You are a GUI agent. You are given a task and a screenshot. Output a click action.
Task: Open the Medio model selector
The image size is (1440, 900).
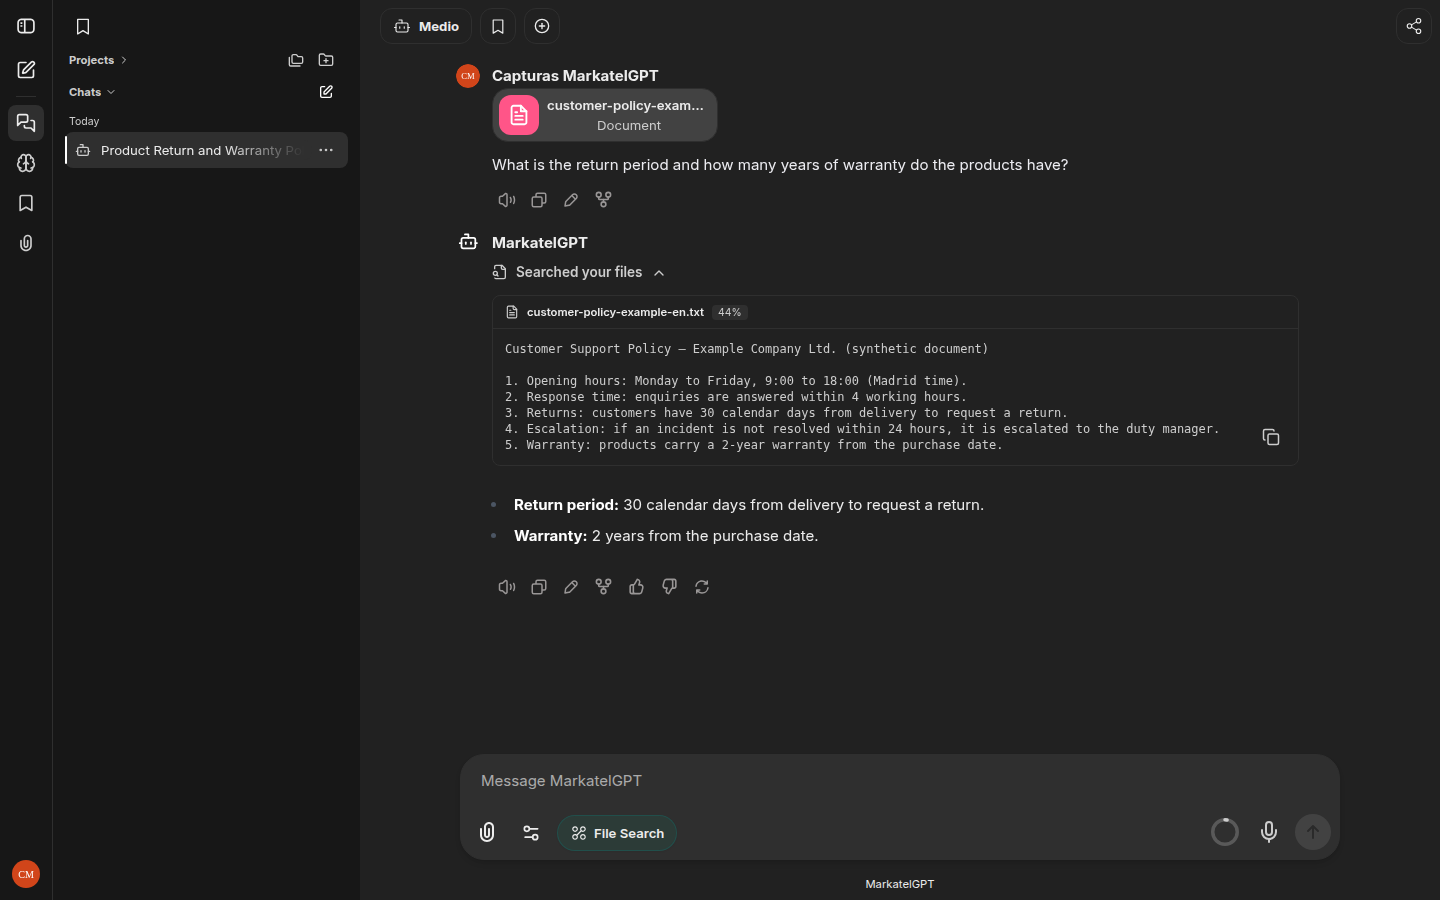426,26
